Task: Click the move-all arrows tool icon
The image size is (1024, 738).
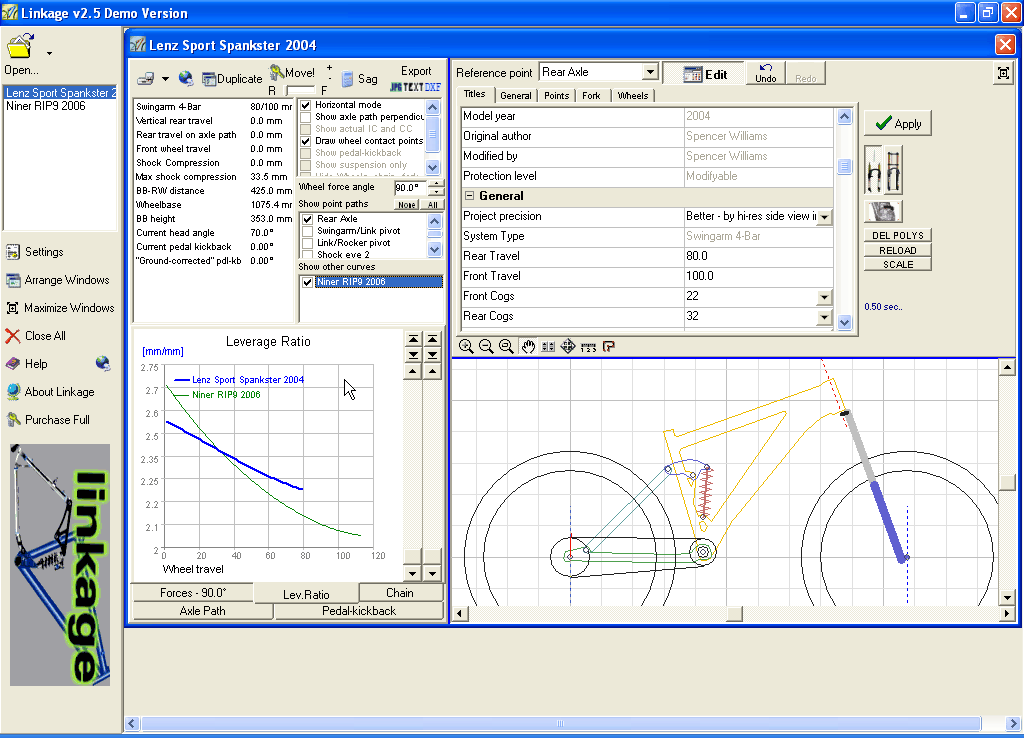Action: [568, 346]
